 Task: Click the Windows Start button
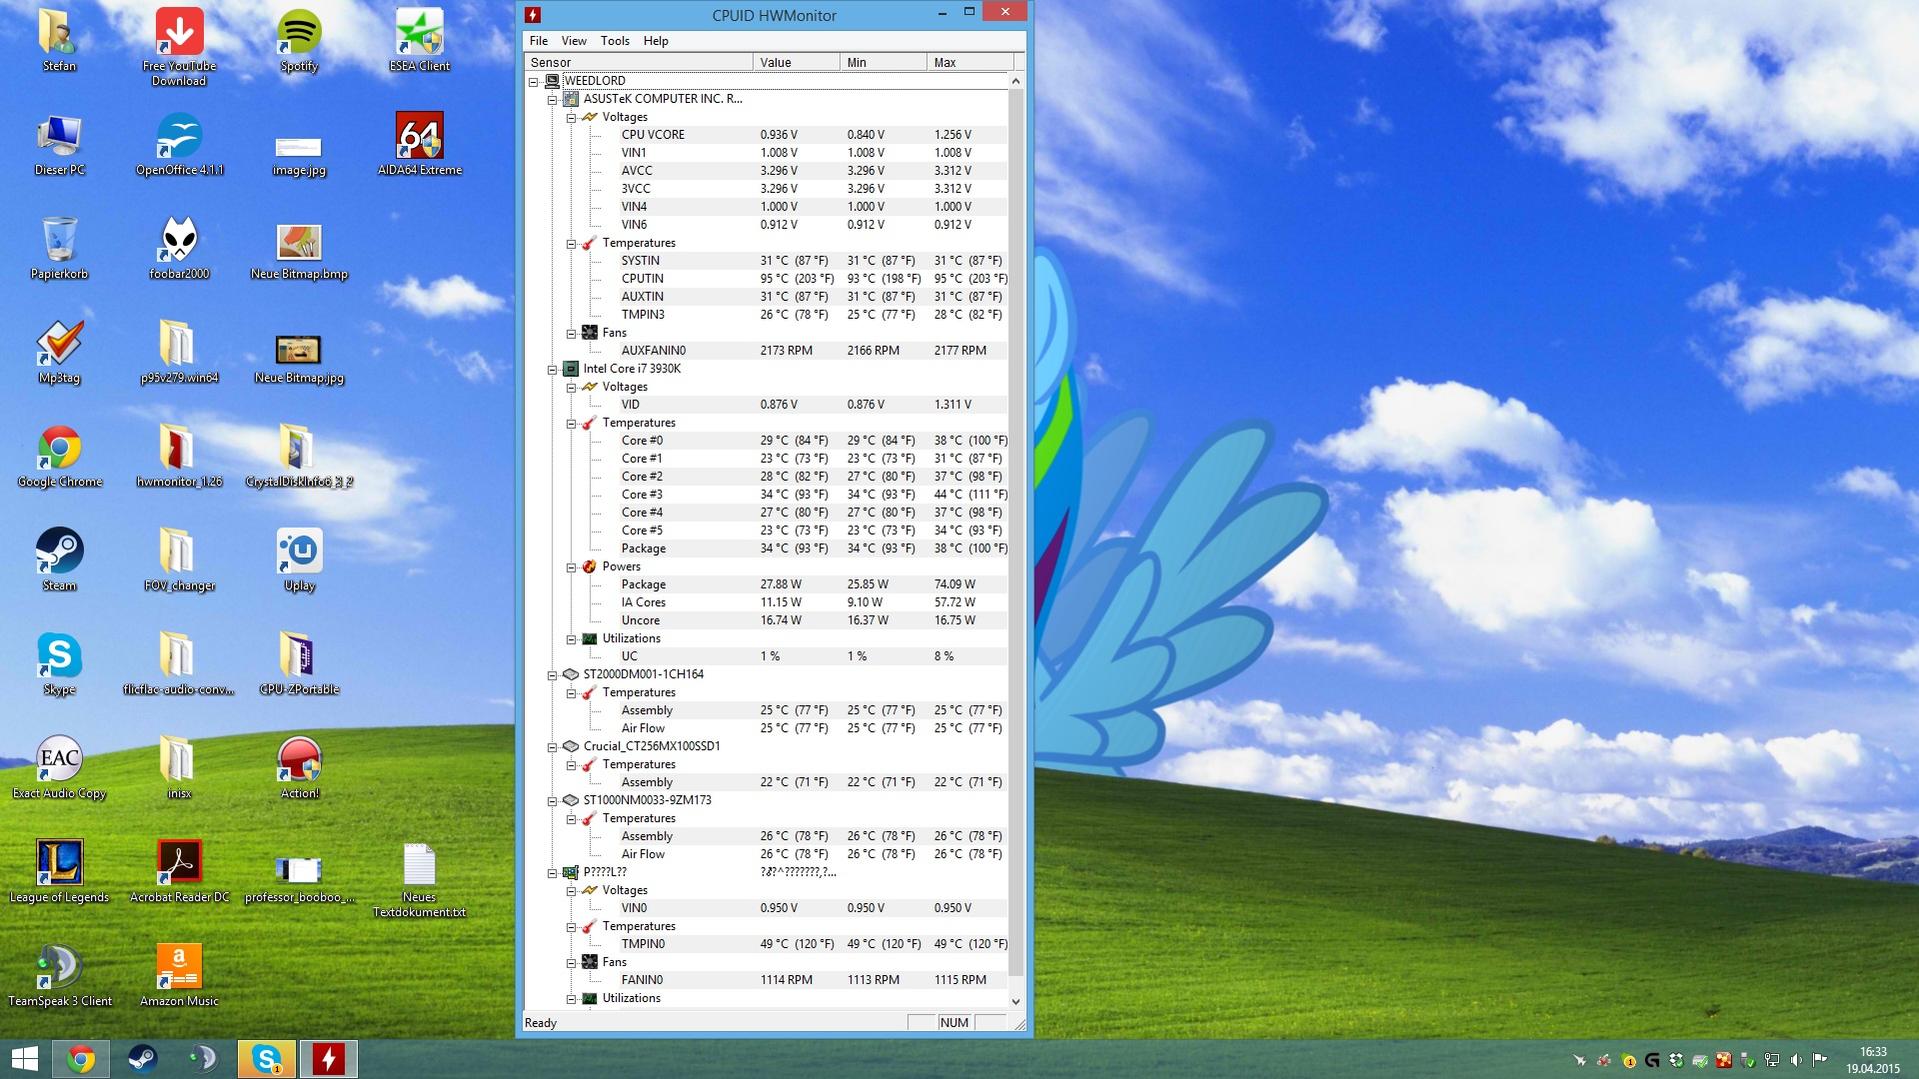pyautogui.click(x=24, y=1059)
